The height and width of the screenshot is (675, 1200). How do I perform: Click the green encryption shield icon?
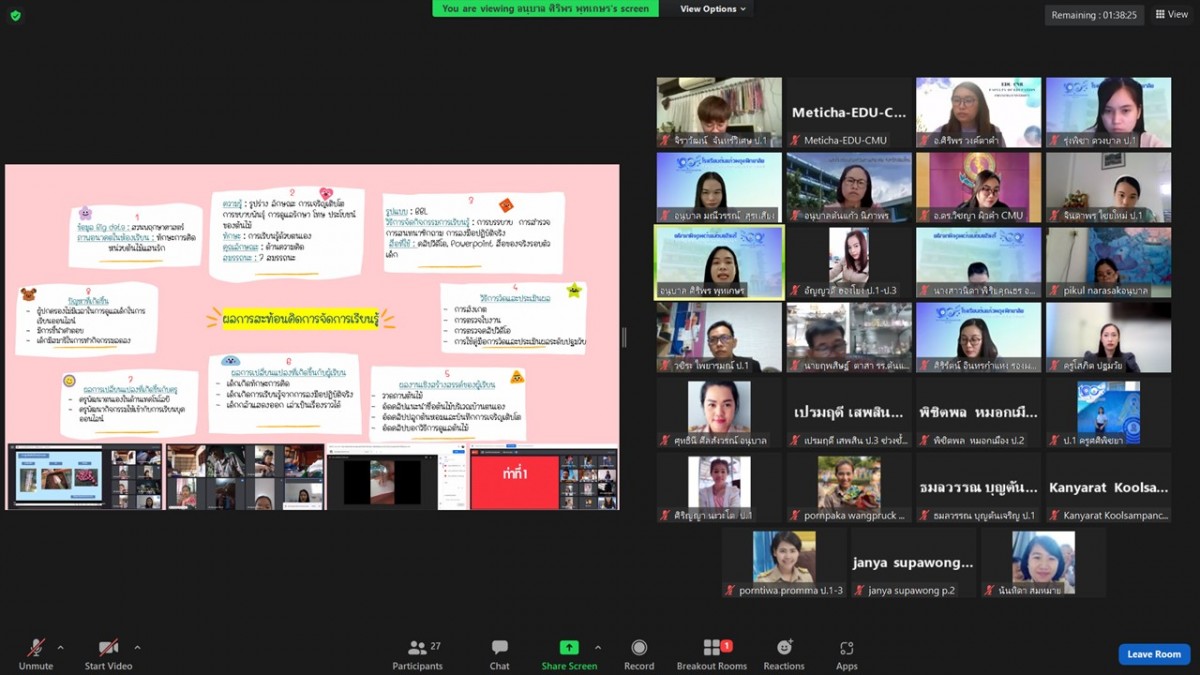point(15,15)
